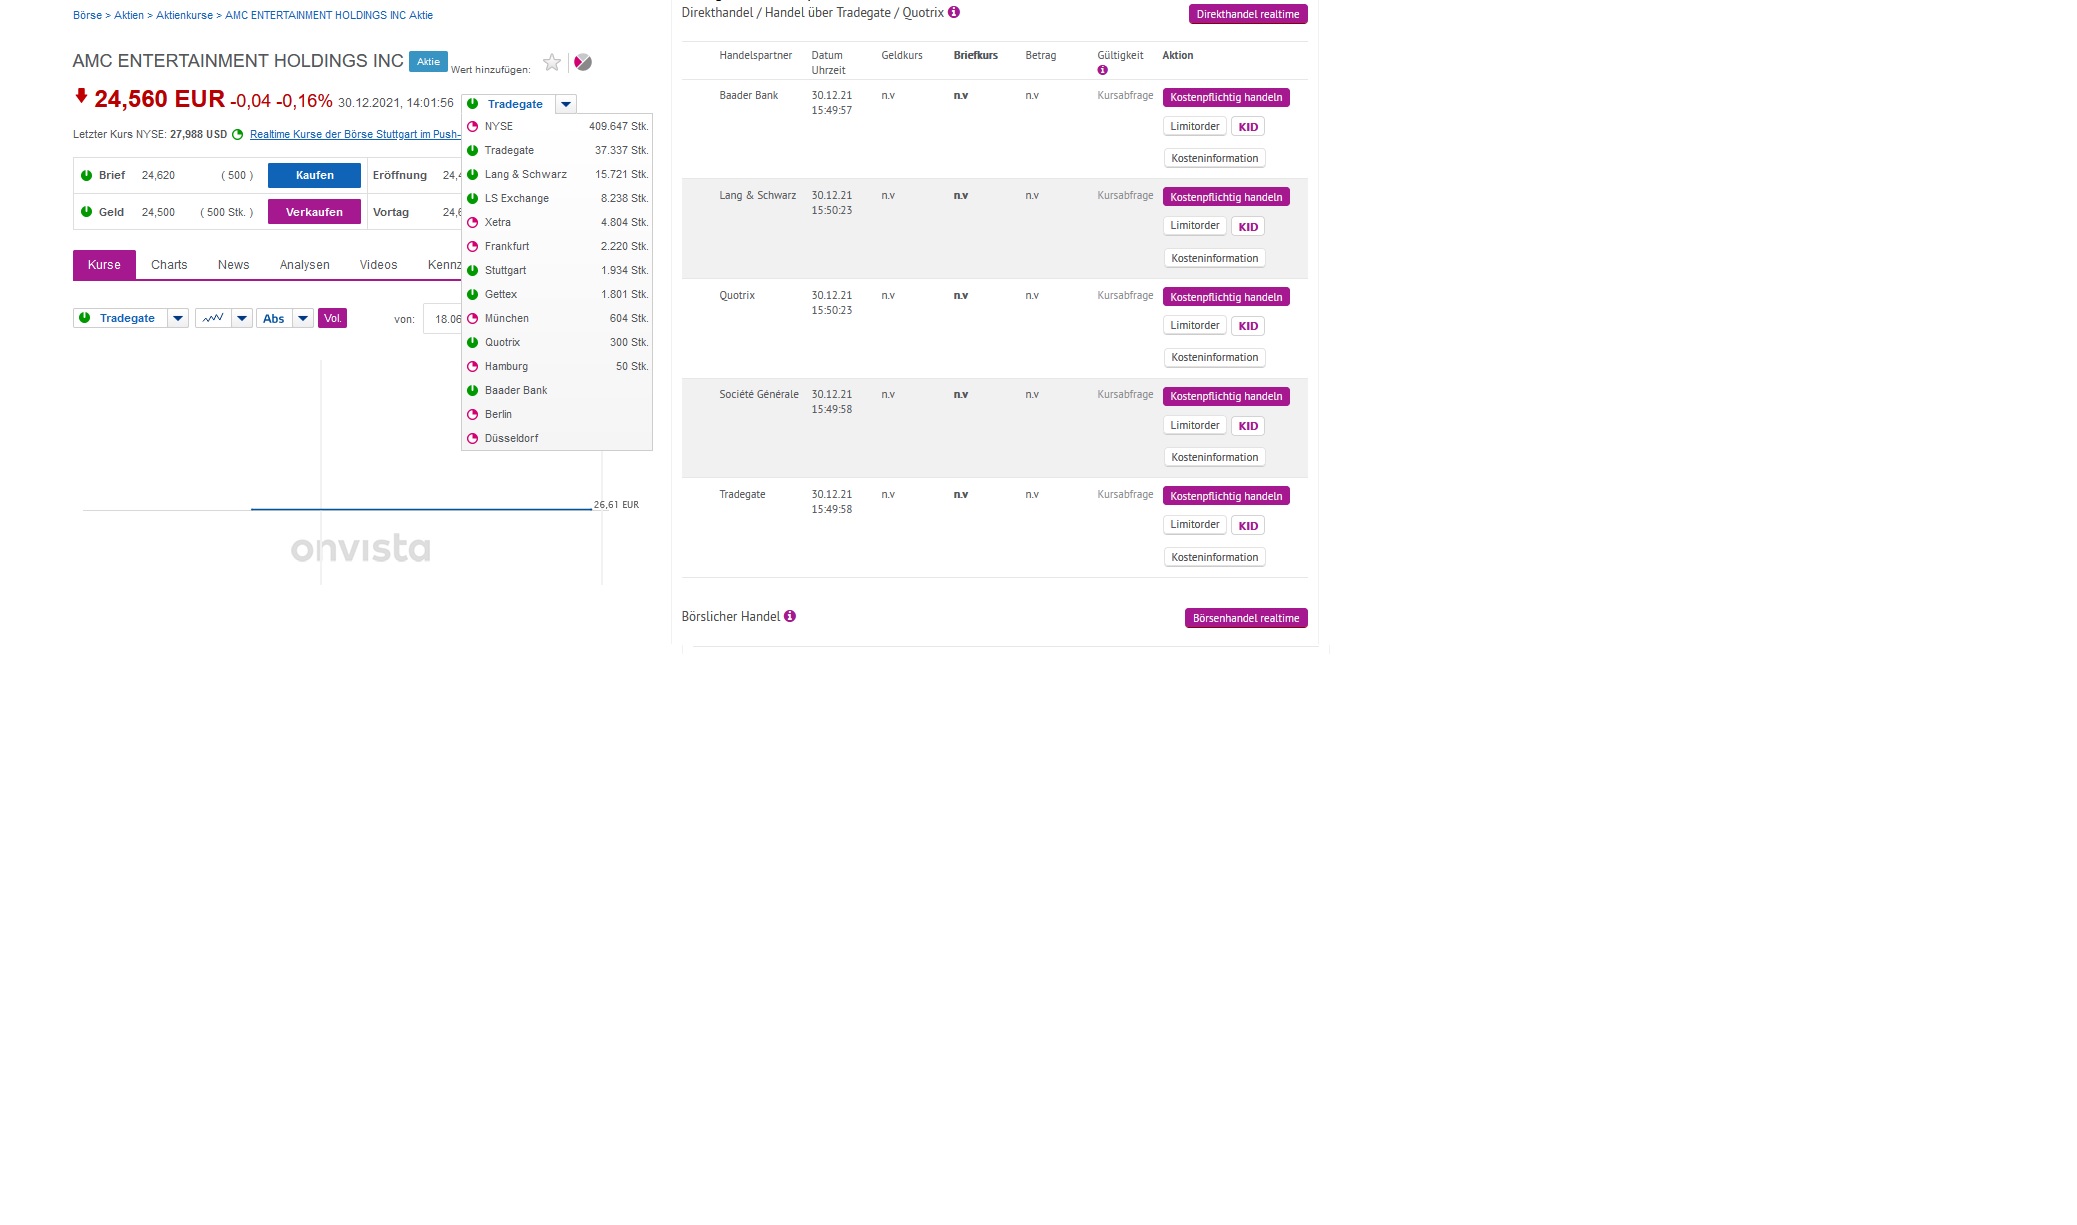Click info icon in the Gültigkeit column

click(1103, 69)
